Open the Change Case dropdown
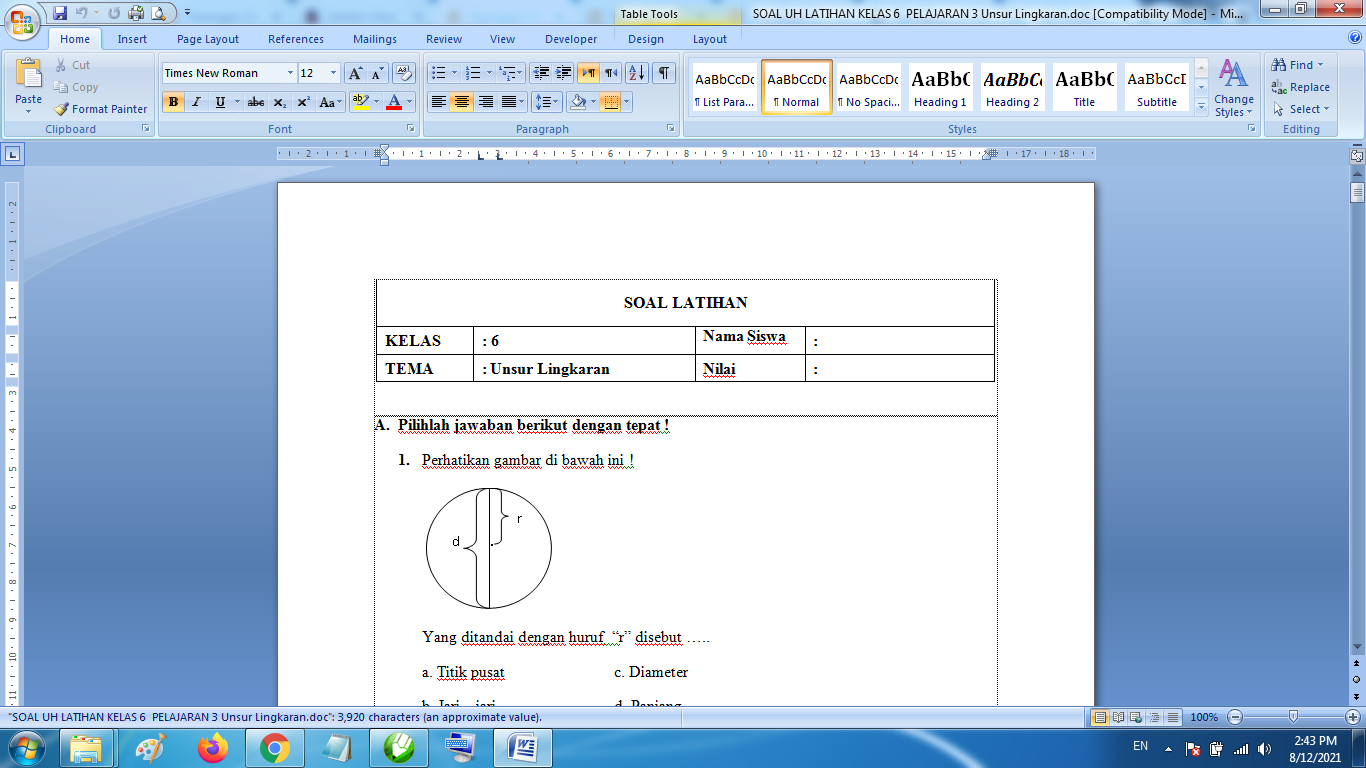The height and width of the screenshot is (768, 1366). click(331, 102)
